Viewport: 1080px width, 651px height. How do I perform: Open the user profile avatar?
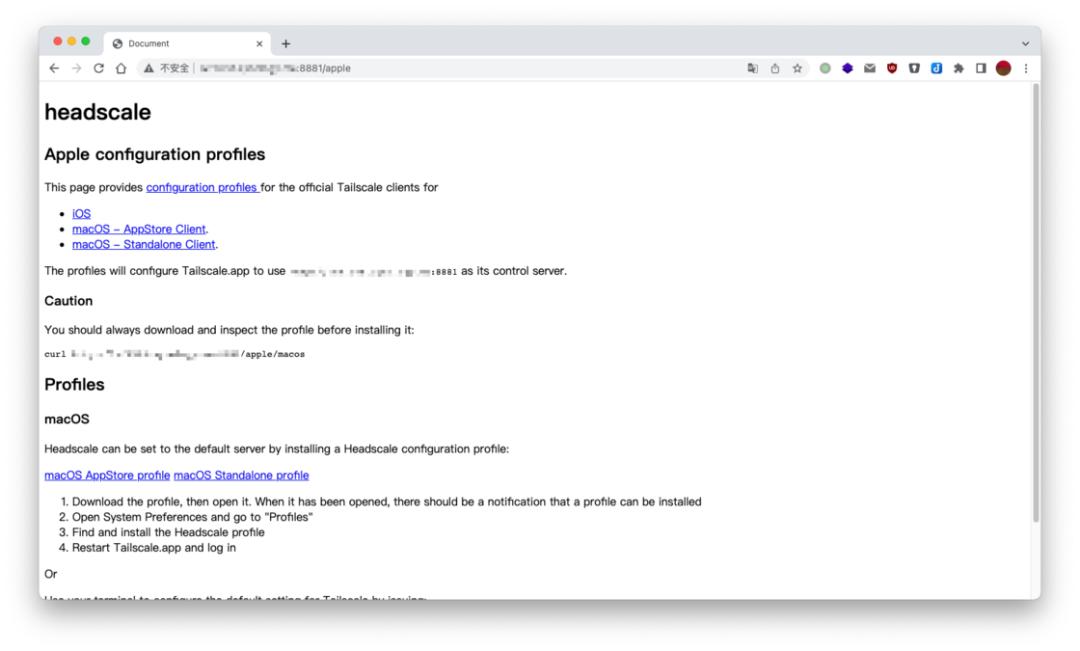pos(1004,68)
